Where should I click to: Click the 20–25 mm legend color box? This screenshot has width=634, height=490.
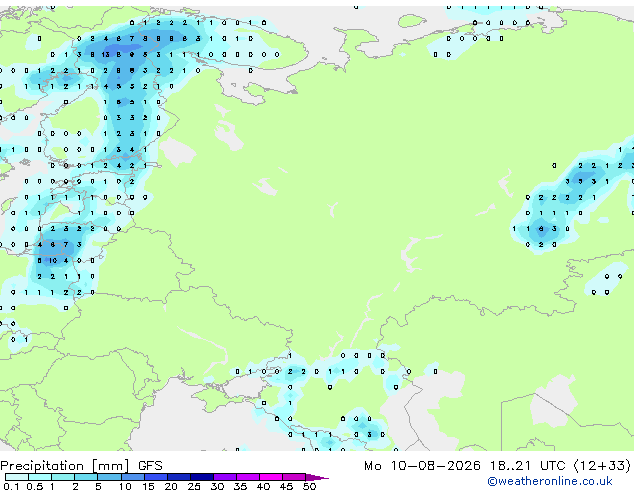[179, 477]
